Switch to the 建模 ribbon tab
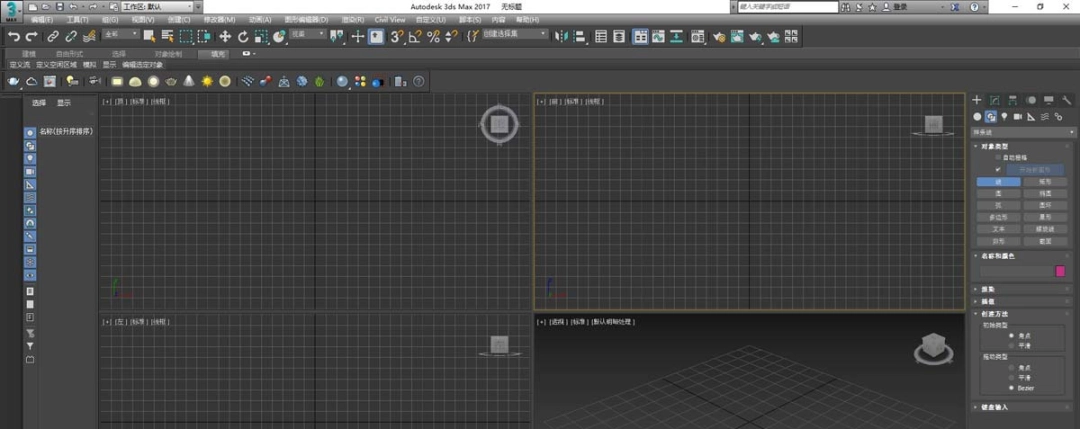1080x429 pixels. pos(28,53)
